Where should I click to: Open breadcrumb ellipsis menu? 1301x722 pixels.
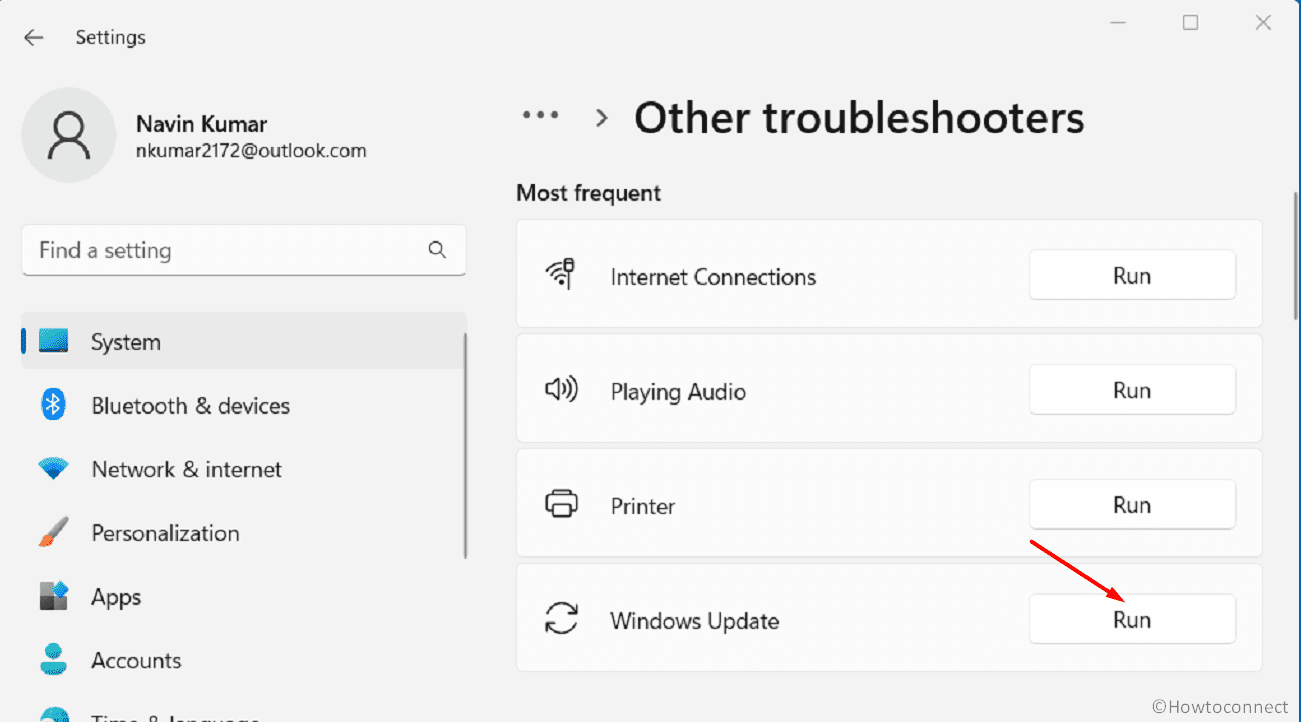(x=541, y=115)
